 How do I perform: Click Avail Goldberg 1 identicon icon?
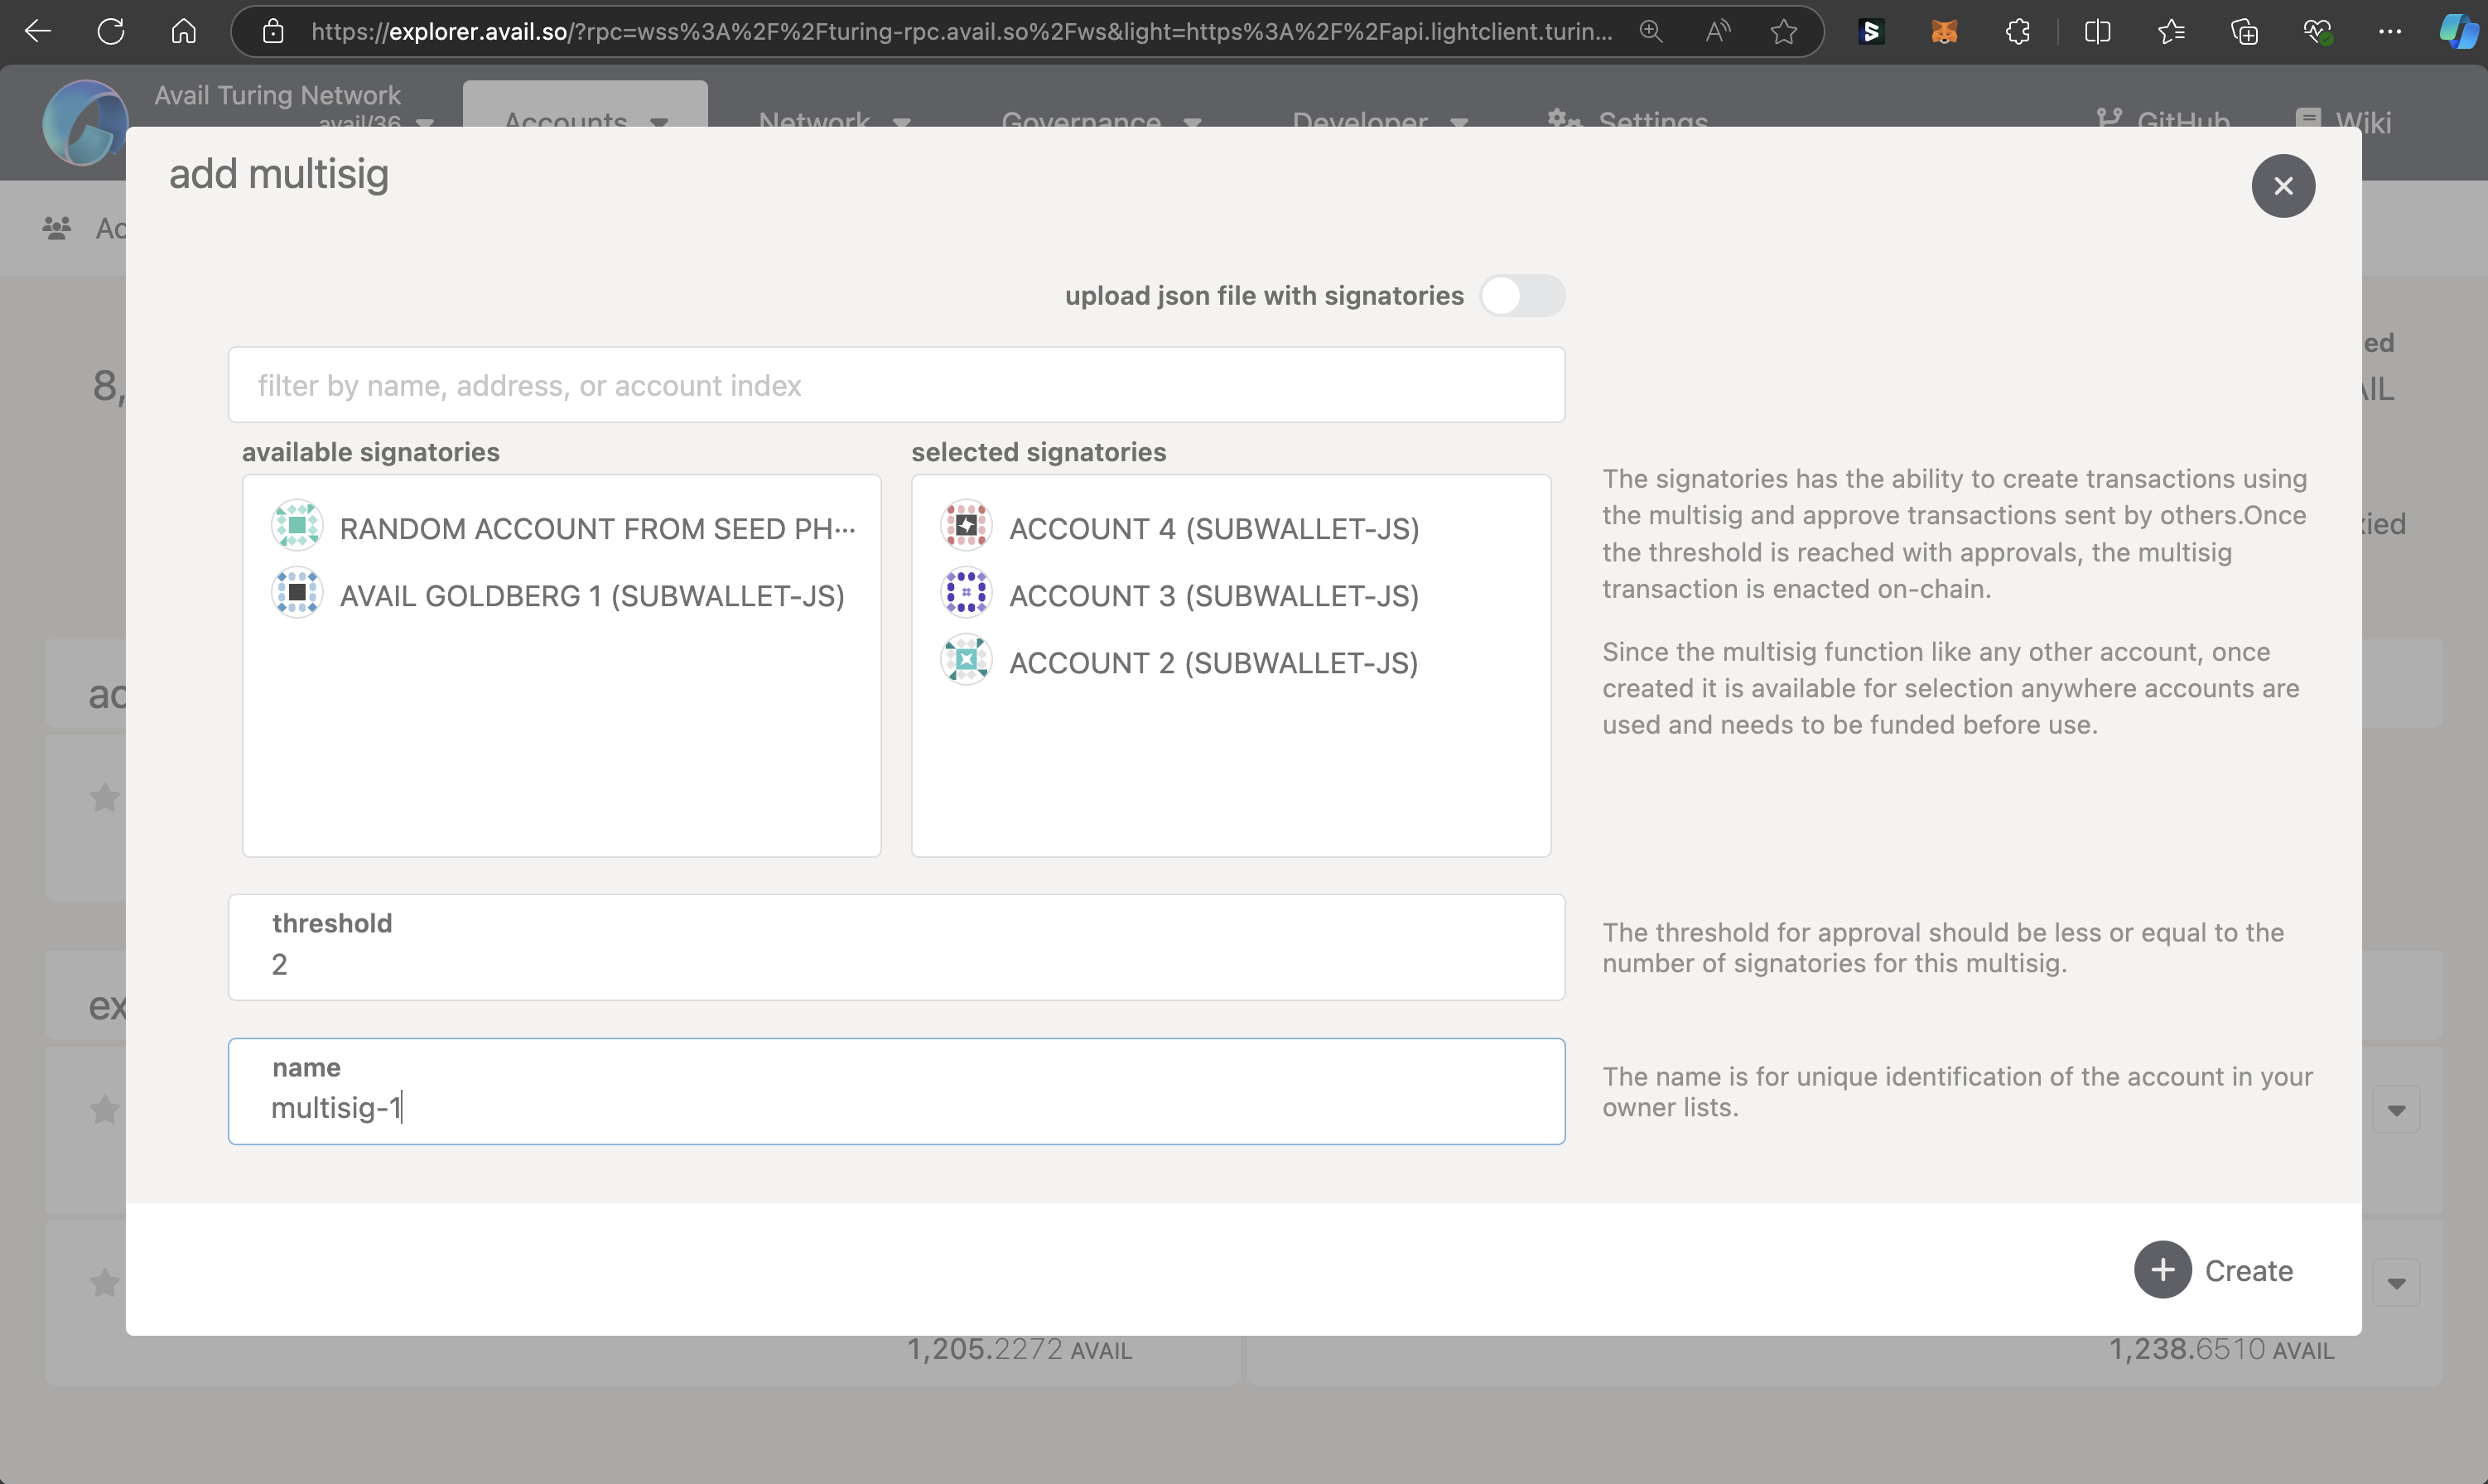click(297, 593)
